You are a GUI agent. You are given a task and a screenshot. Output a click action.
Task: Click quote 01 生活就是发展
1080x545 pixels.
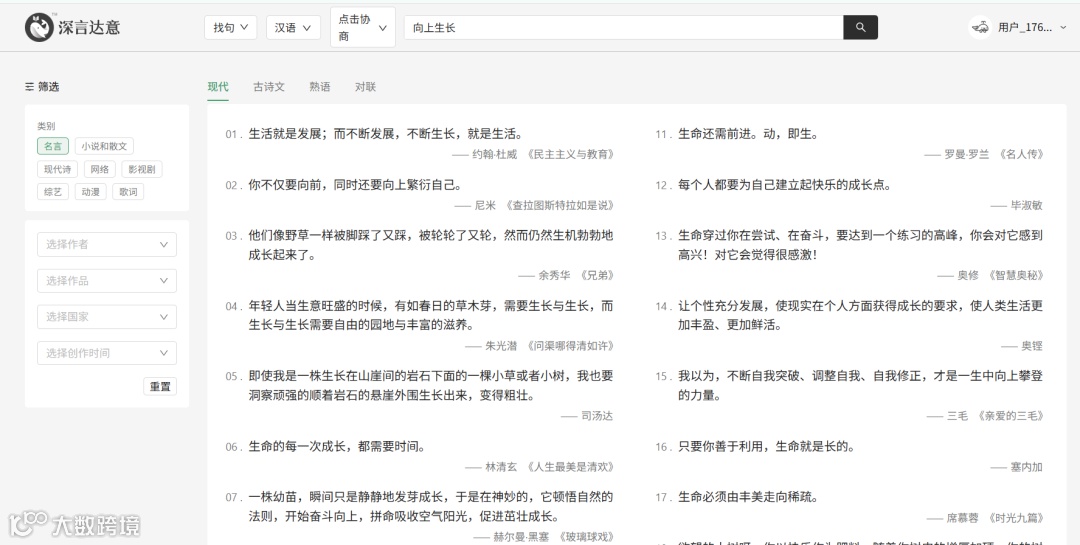[x=385, y=134]
